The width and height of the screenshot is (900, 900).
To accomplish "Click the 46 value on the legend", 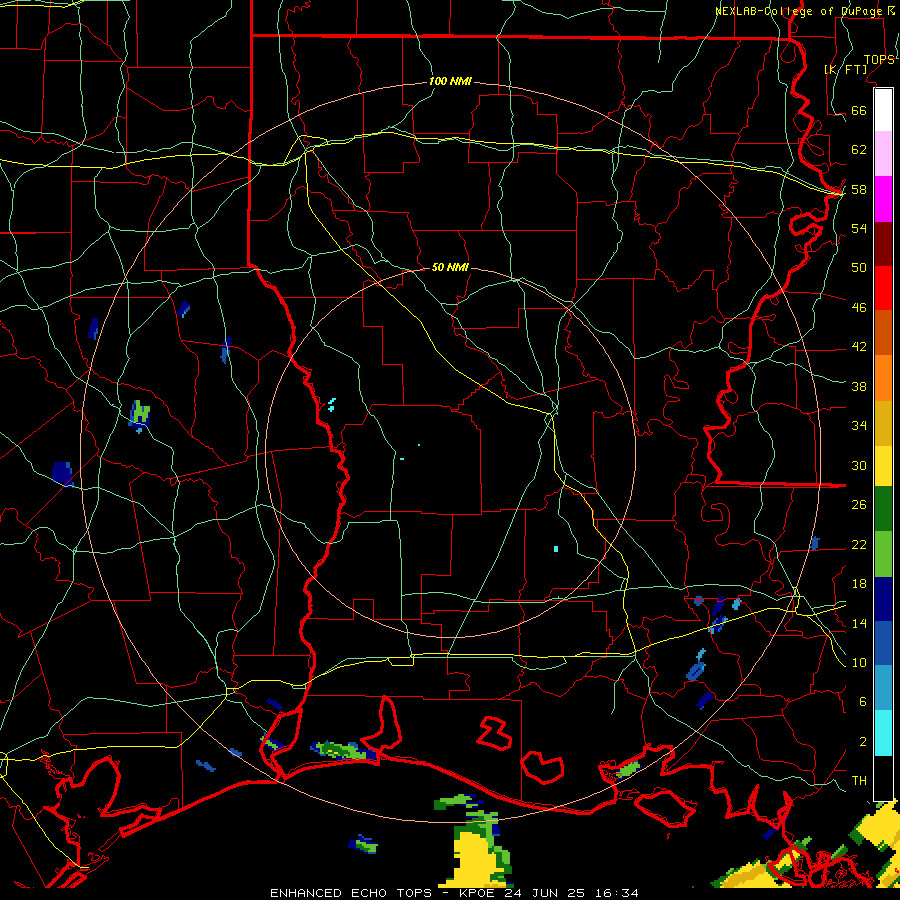I will click(859, 308).
